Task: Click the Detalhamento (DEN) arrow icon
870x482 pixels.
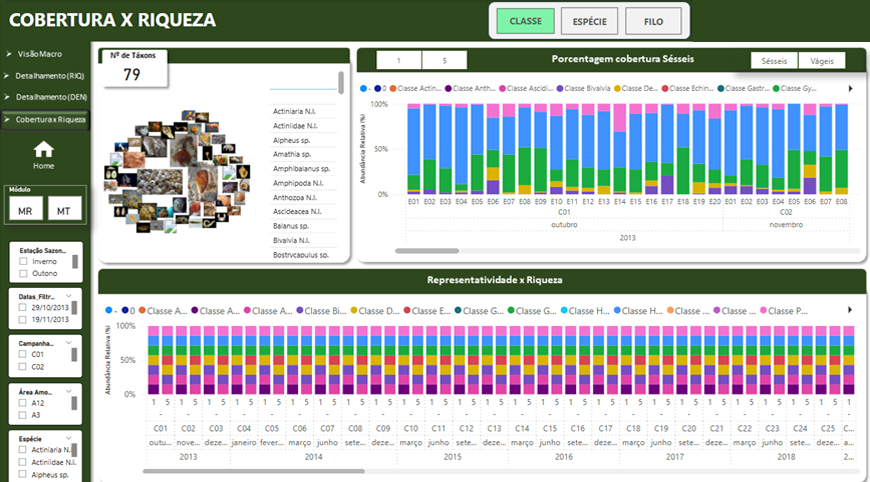Action: pyautogui.click(x=7, y=97)
